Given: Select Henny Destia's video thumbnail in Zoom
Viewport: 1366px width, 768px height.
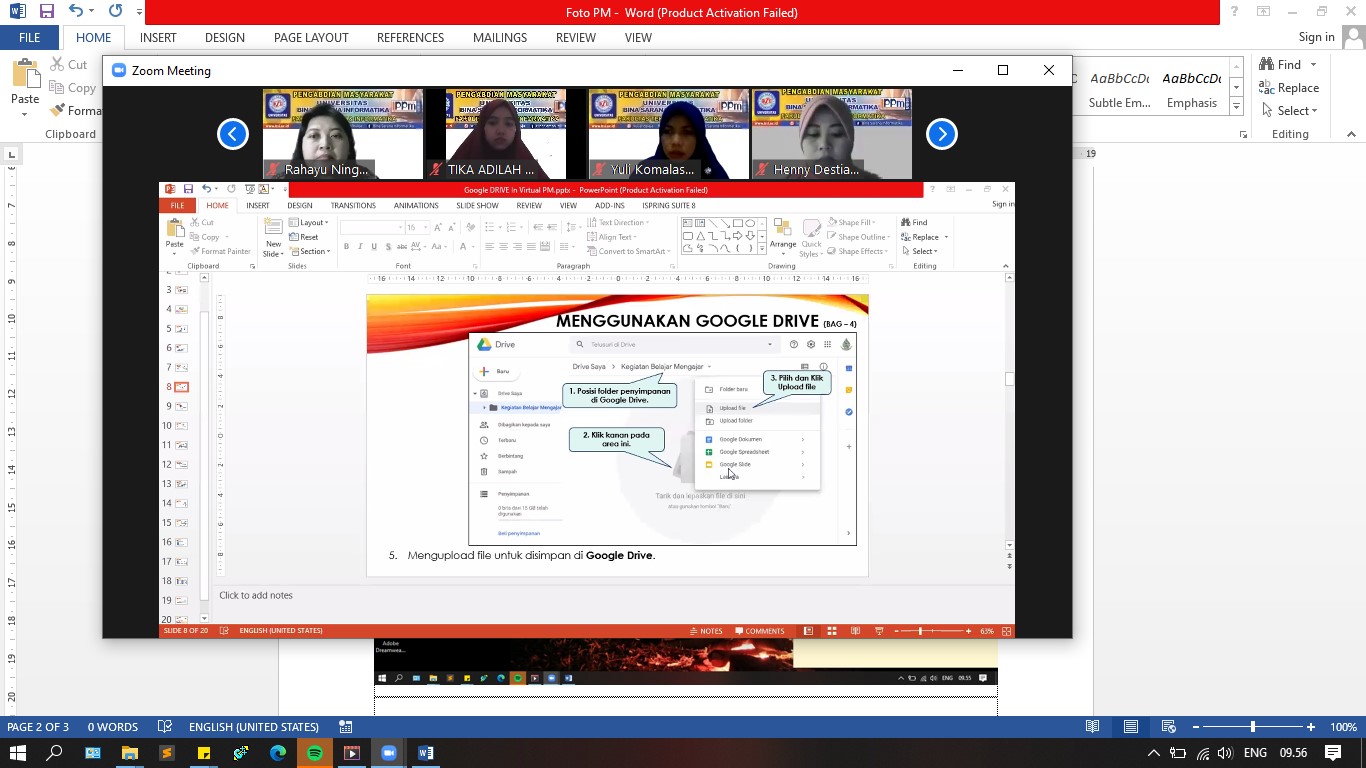Looking at the screenshot, I should tap(832, 134).
